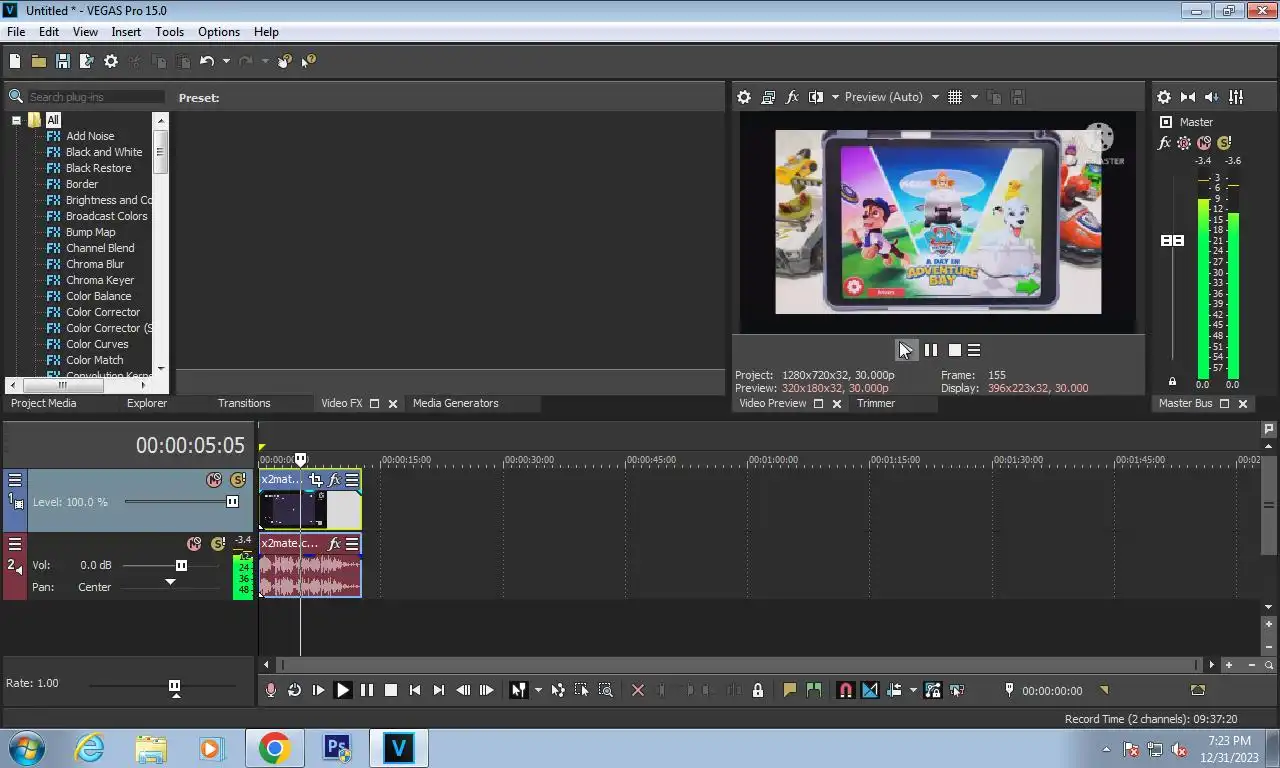This screenshot has width=1280, height=768.
Task: Stop playback in timeline transport bar
Action: (x=391, y=690)
